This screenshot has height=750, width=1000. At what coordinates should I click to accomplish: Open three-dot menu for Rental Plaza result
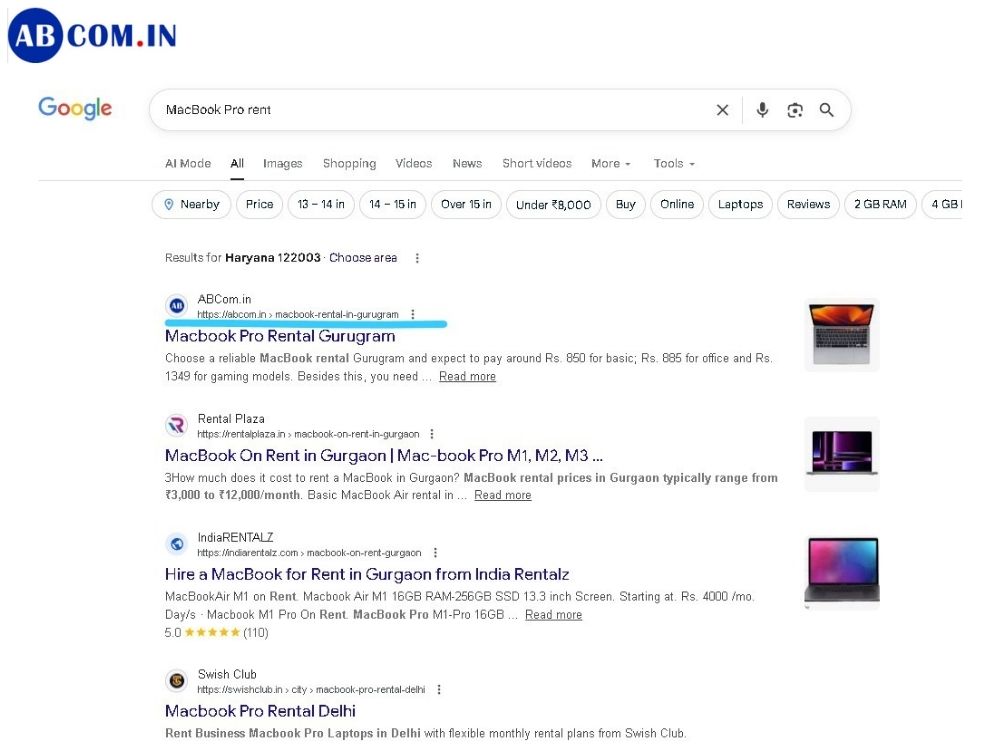pyautogui.click(x=432, y=434)
